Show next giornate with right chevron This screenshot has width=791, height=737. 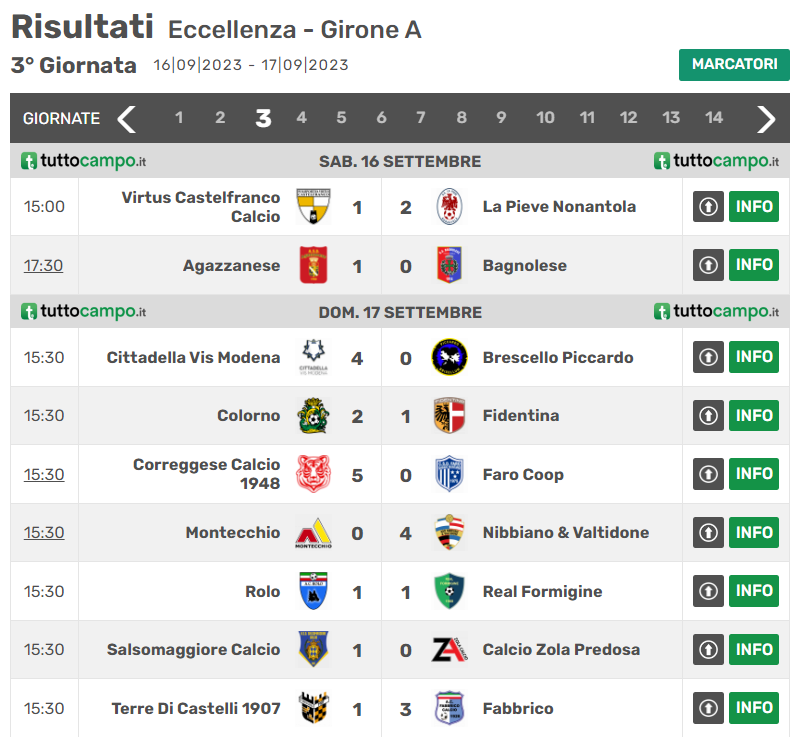tap(766, 119)
